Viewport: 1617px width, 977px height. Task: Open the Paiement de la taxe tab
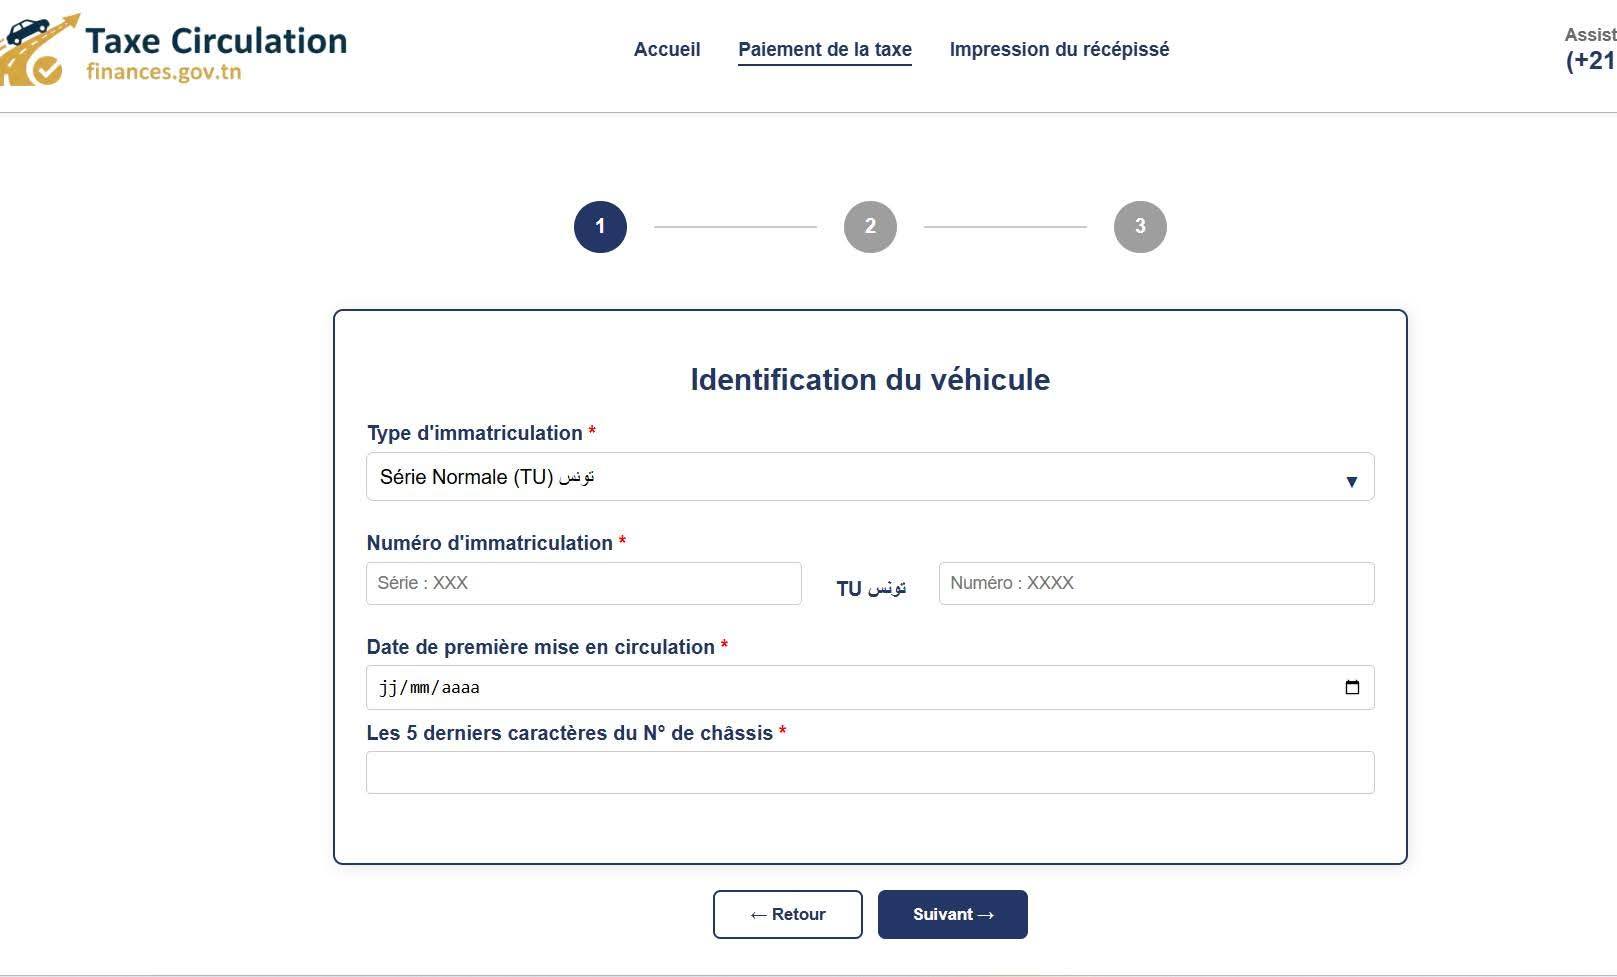pyautogui.click(x=825, y=49)
